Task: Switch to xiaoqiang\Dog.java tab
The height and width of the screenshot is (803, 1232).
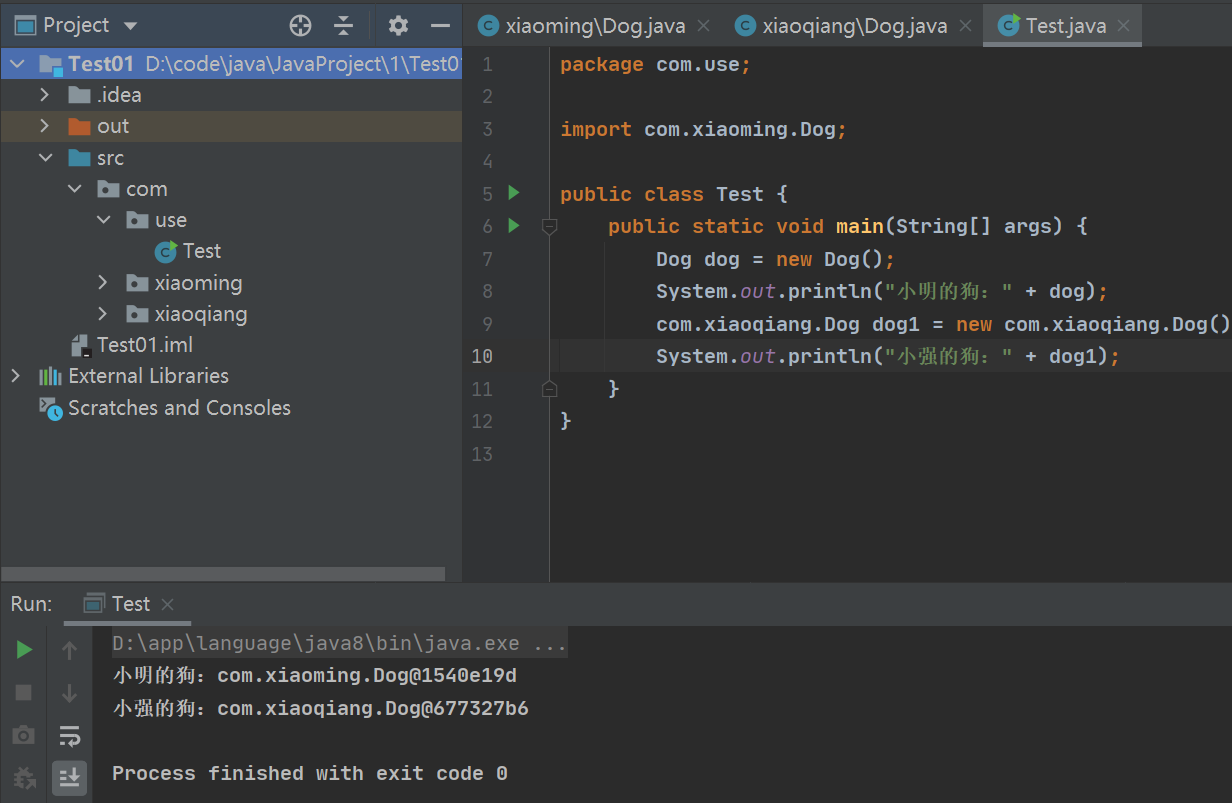Action: (x=855, y=26)
